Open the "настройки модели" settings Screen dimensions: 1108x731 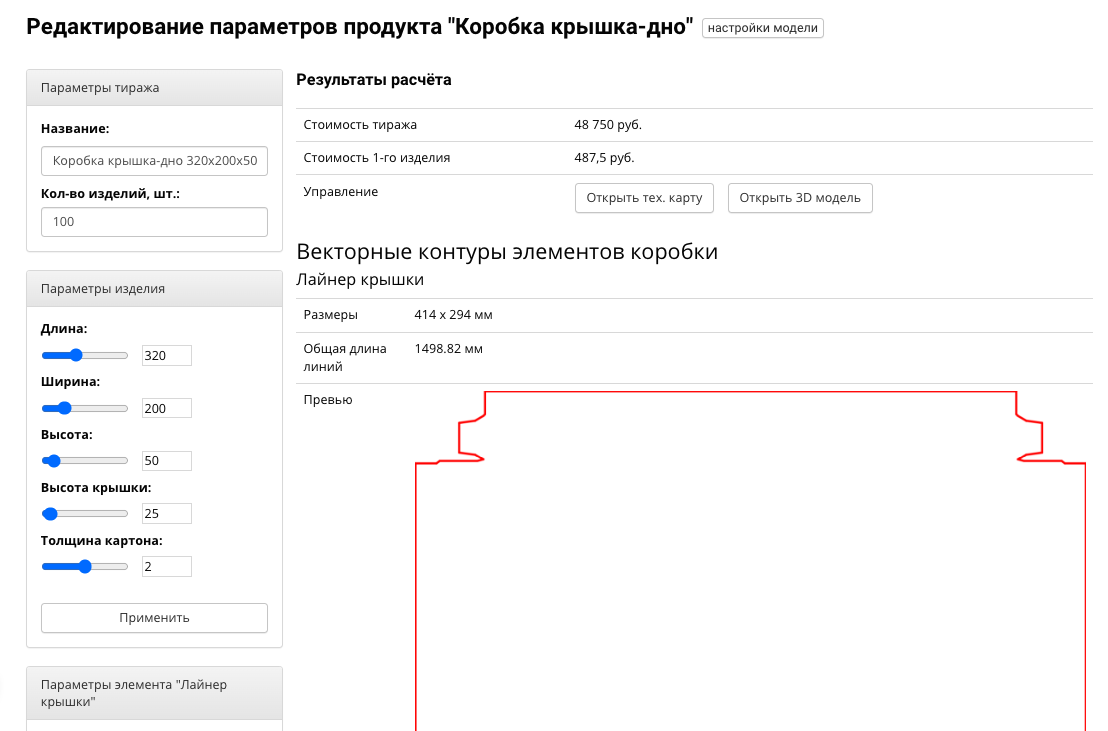click(763, 27)
